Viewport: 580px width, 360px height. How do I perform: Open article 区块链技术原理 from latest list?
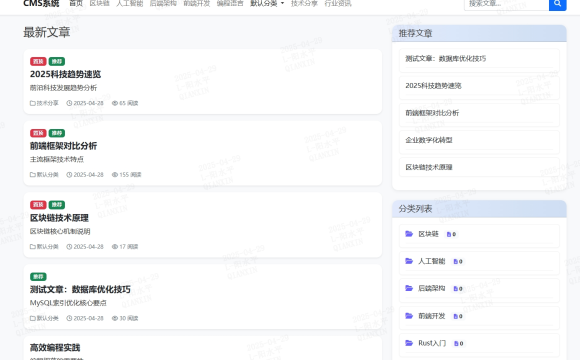[59, 218]
